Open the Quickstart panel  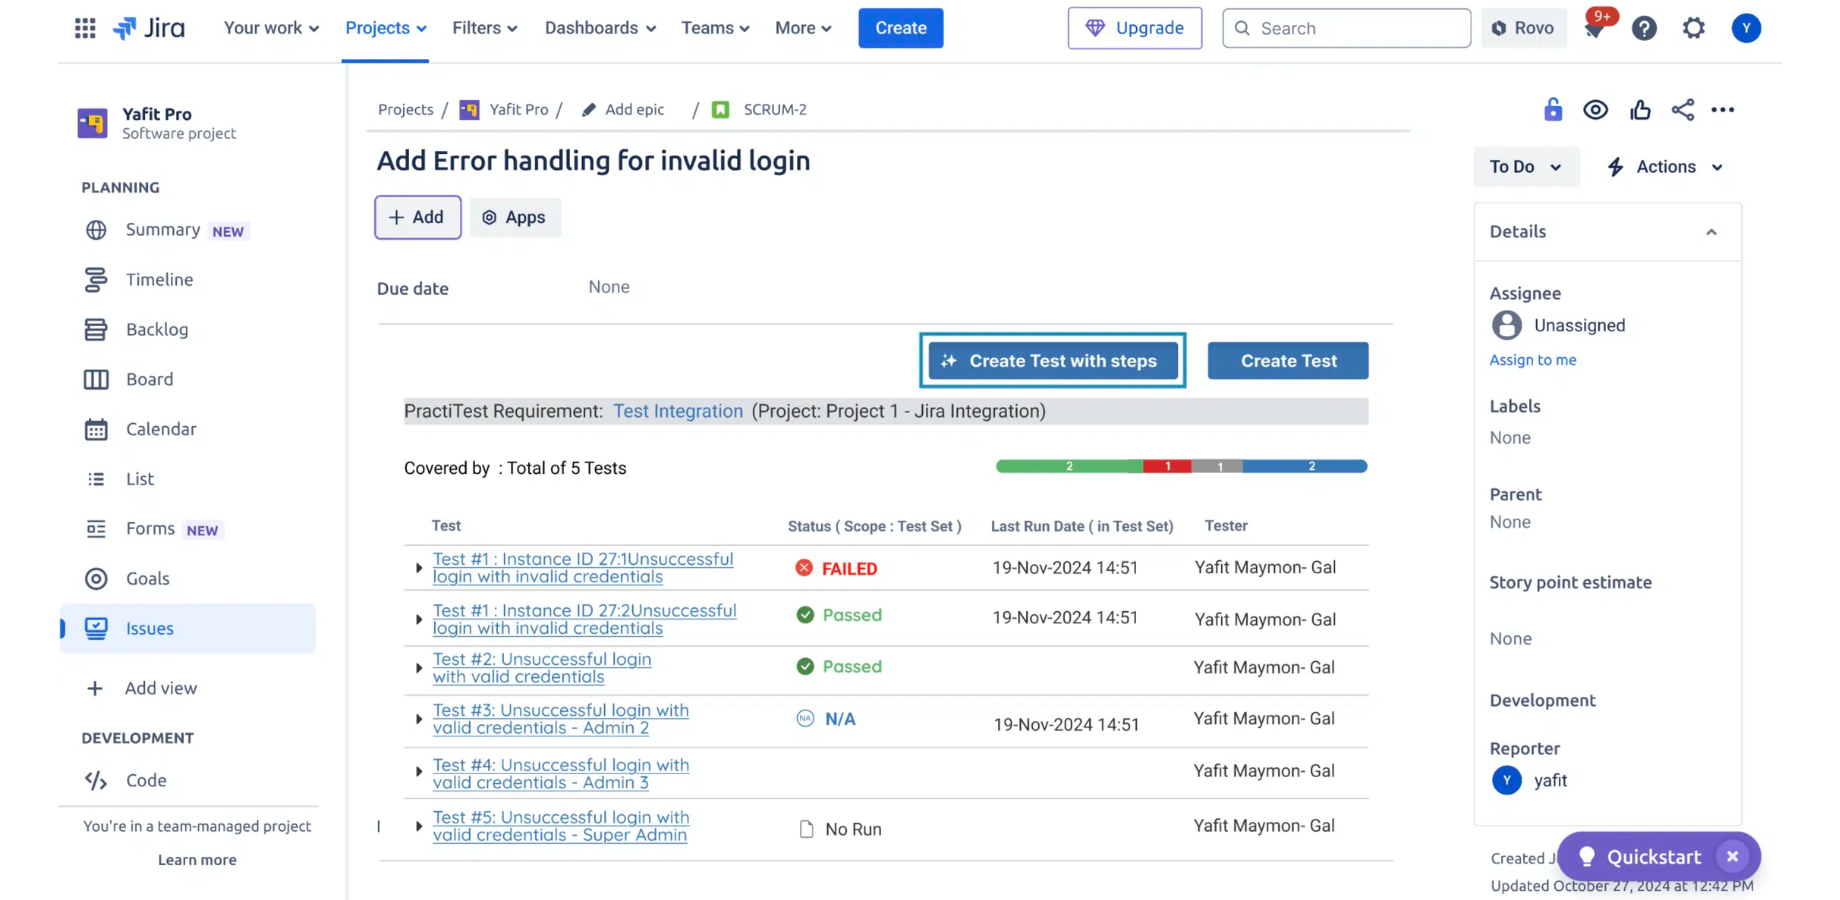[1640, 857]
